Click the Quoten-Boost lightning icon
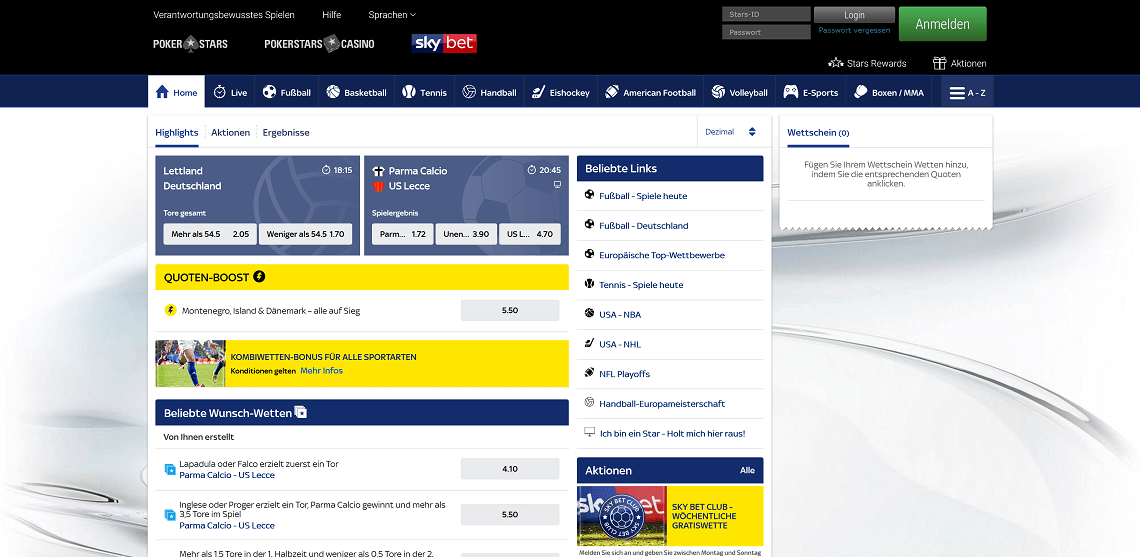1140x557 pixels. [x=259, y=277]
